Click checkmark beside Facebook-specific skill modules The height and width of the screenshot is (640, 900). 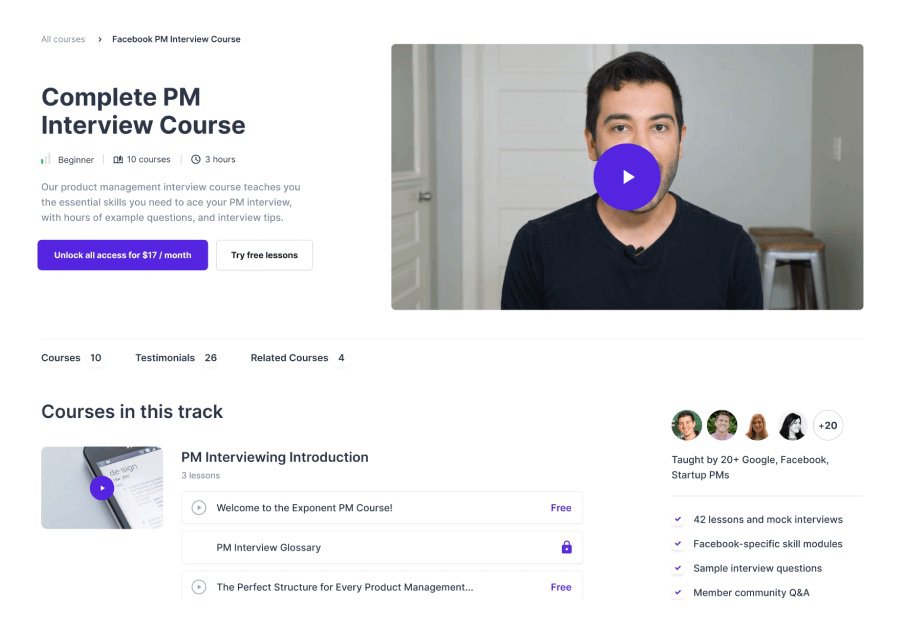(x=678, y=544)
